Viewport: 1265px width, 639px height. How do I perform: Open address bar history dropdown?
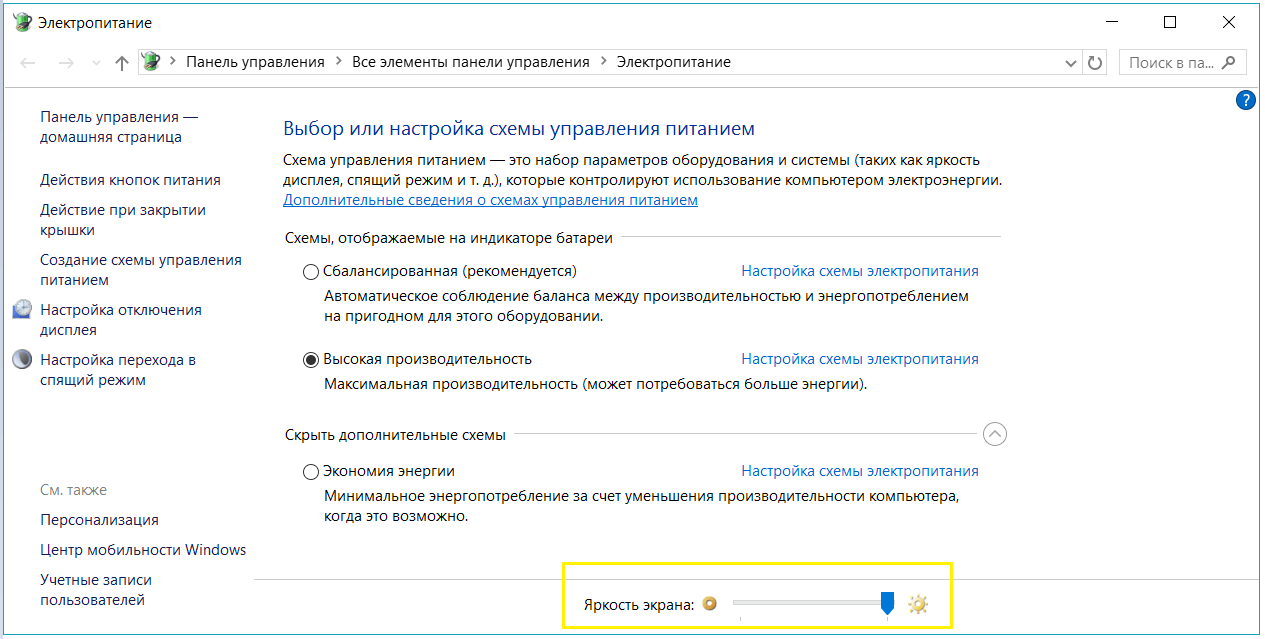coord(1071,62)
